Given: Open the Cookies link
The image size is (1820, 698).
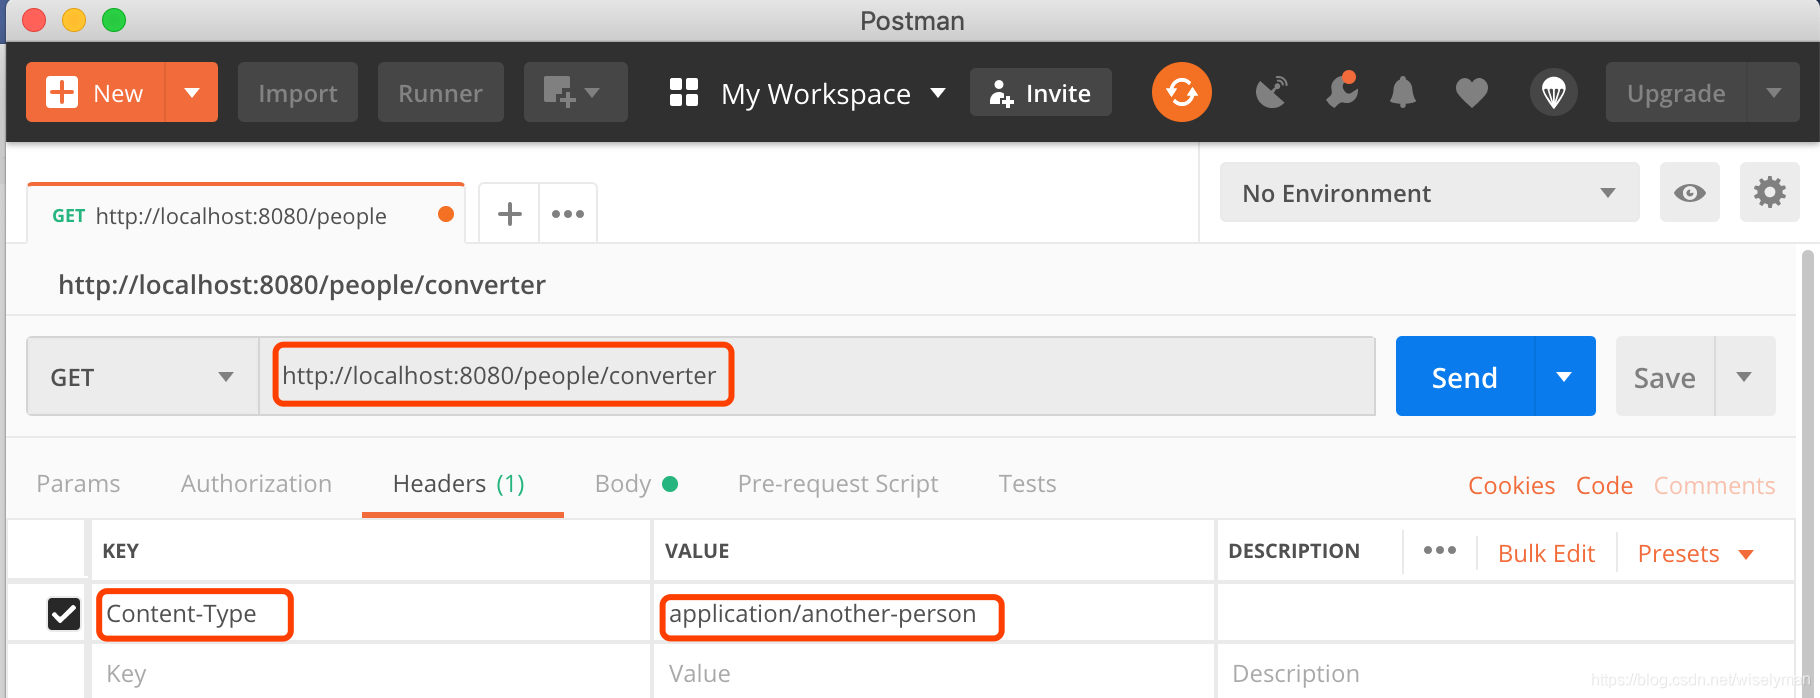Looking at the screenshot, I should 1511,486.
